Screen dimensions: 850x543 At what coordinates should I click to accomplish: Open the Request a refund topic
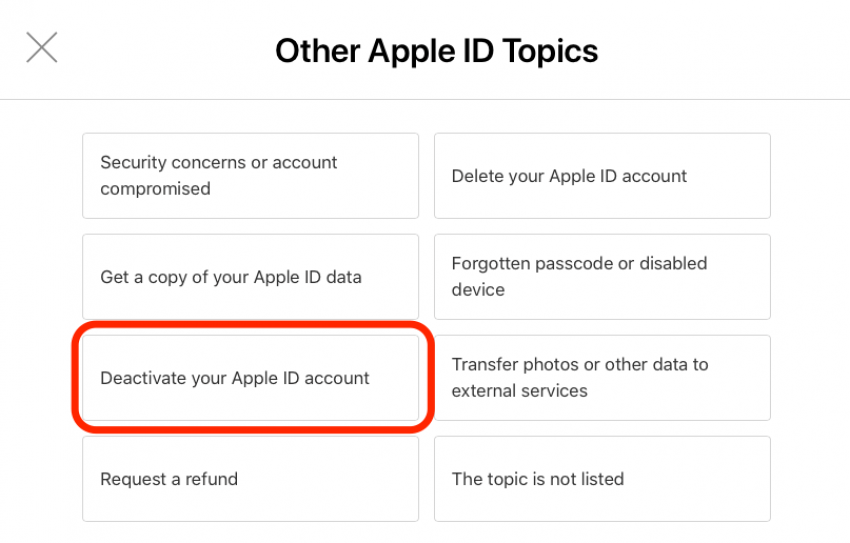pyautogui.click(x=250, y=479)
